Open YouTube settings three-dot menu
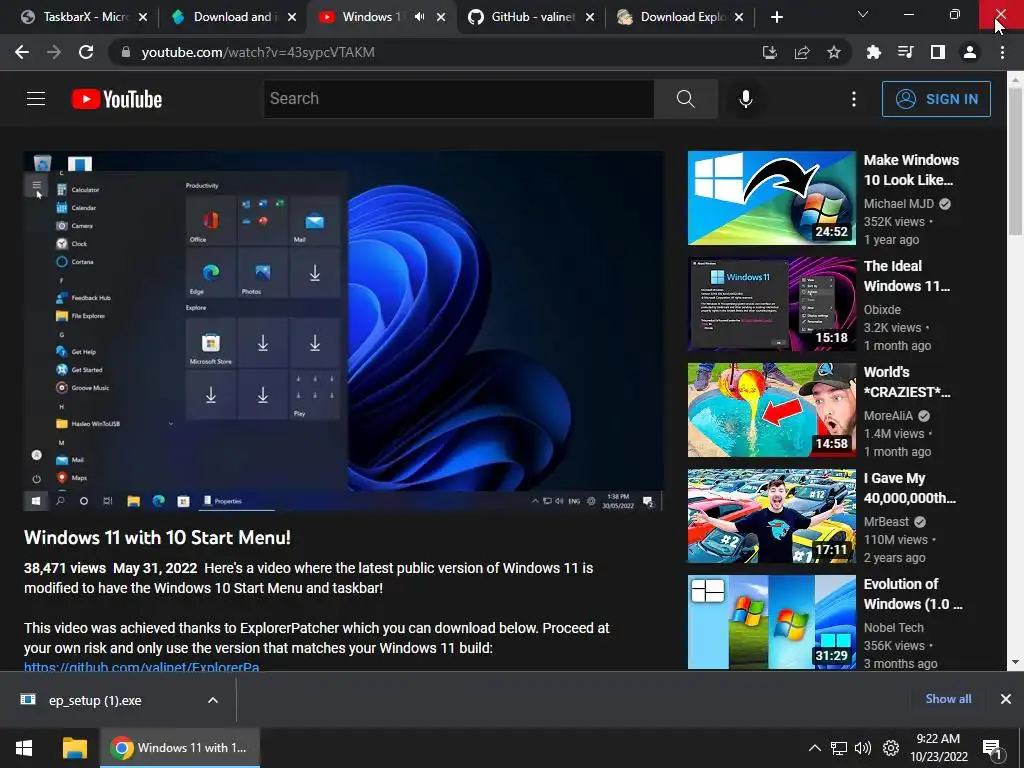Viewport: 1024px width, 768px height. coord(854,99)
